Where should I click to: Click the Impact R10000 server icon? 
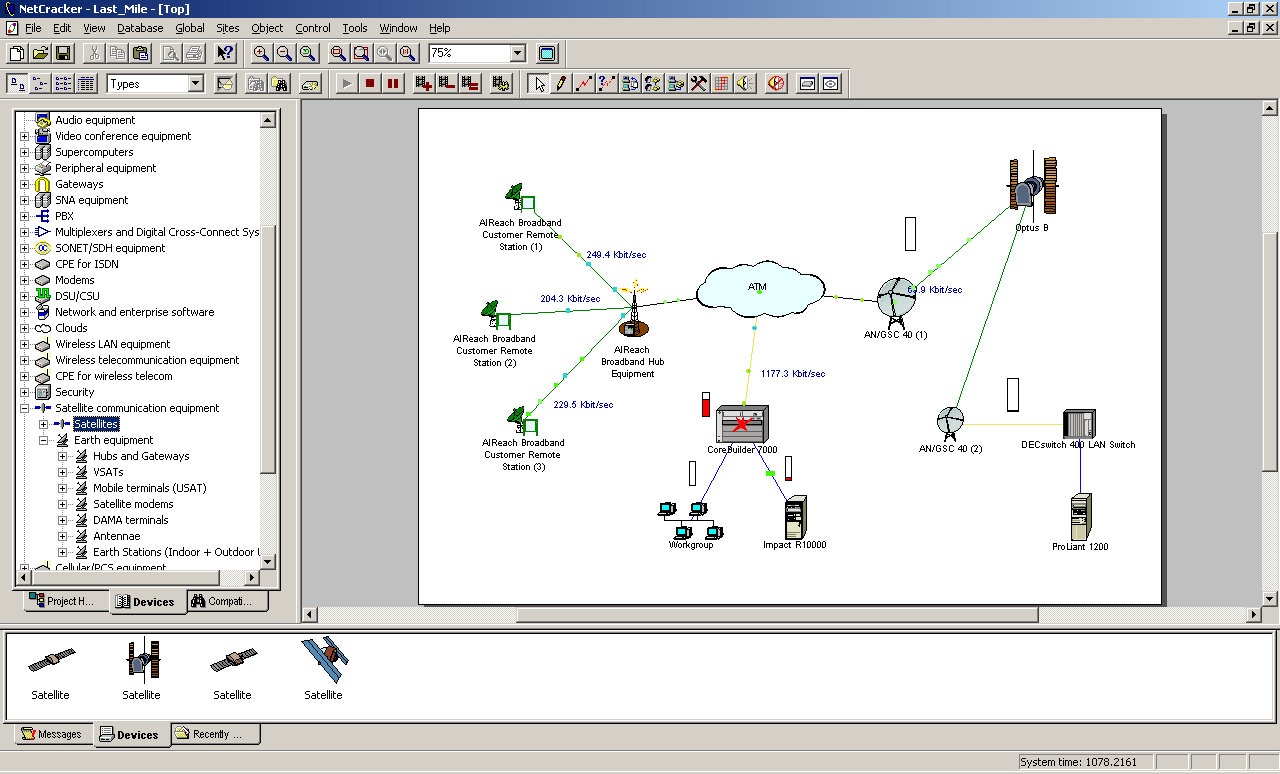tap(795, 517)
